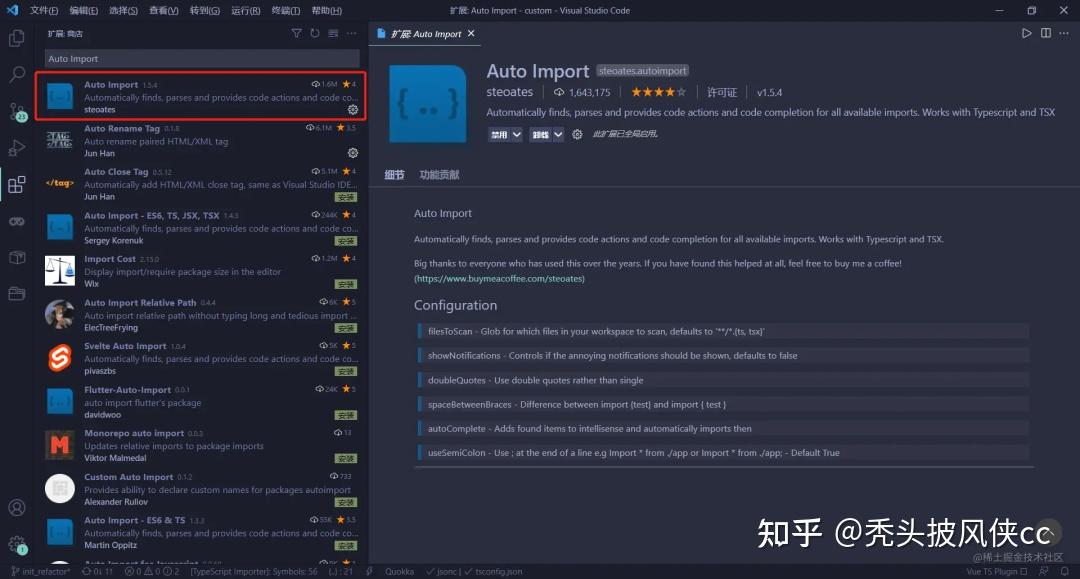
Task: Open the package box view in activity bar
Action: coord(17,257)
